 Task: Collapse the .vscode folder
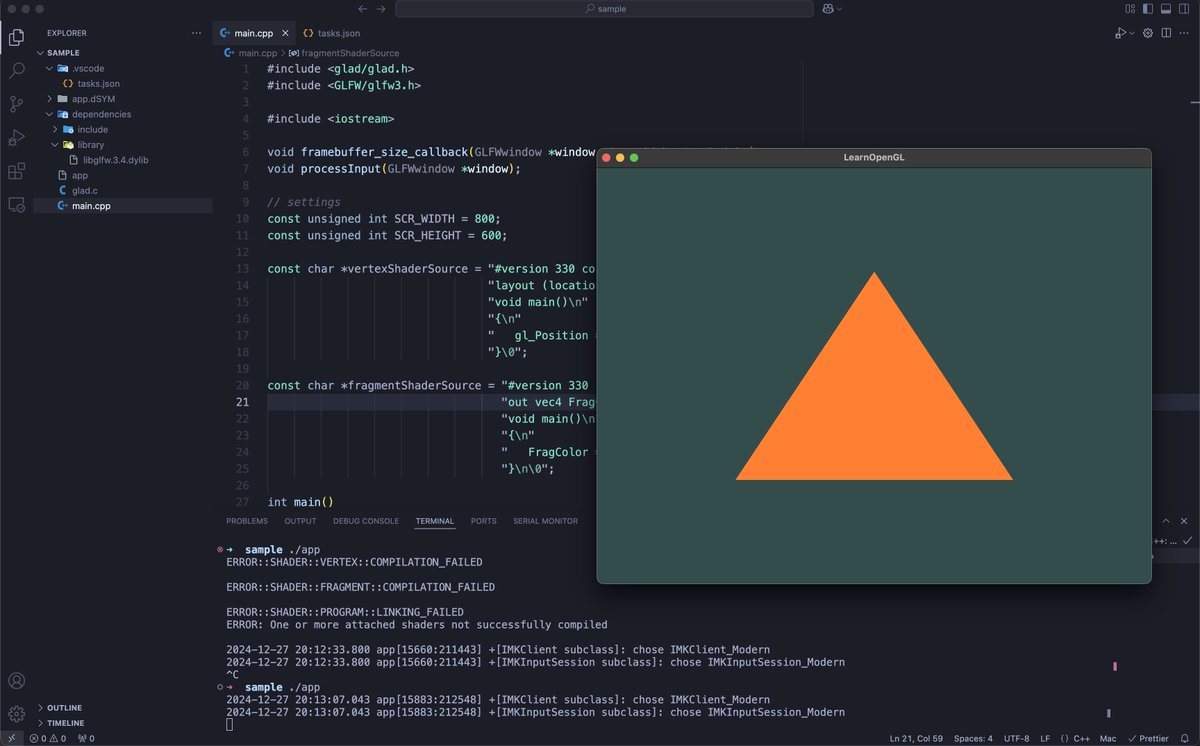tap(123, 68)
